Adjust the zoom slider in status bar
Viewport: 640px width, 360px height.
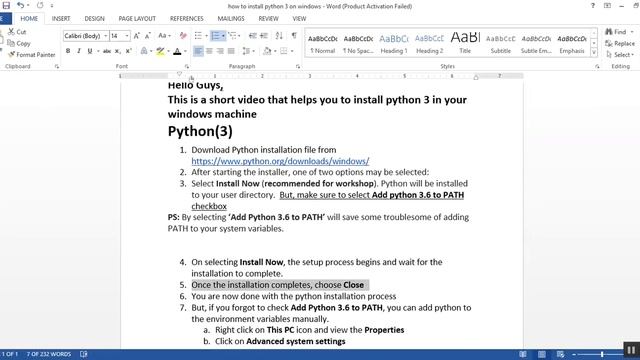[602, 354]
